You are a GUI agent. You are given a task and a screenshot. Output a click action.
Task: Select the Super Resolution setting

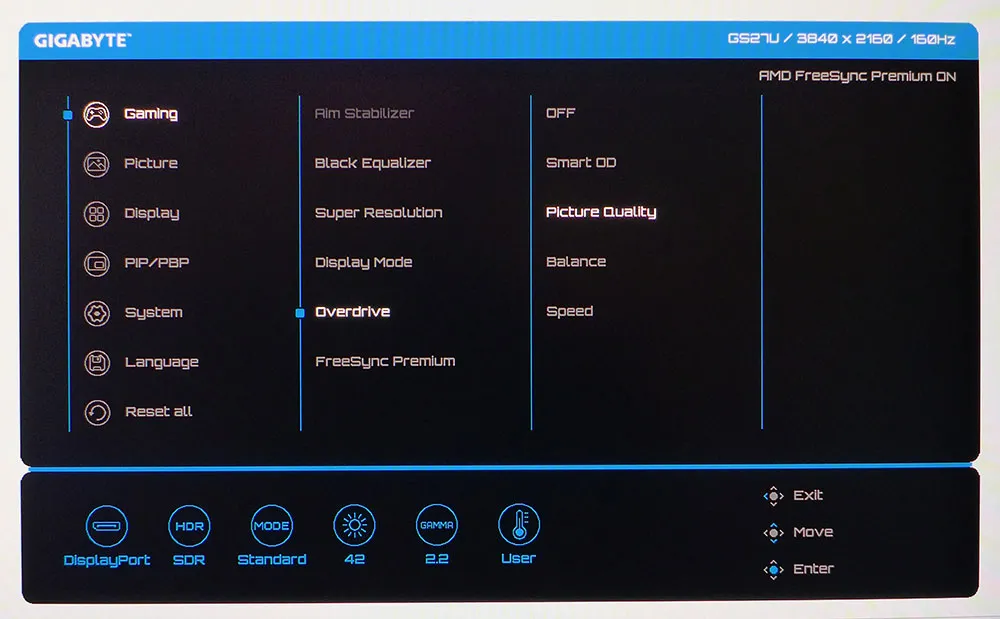(379, 213)
